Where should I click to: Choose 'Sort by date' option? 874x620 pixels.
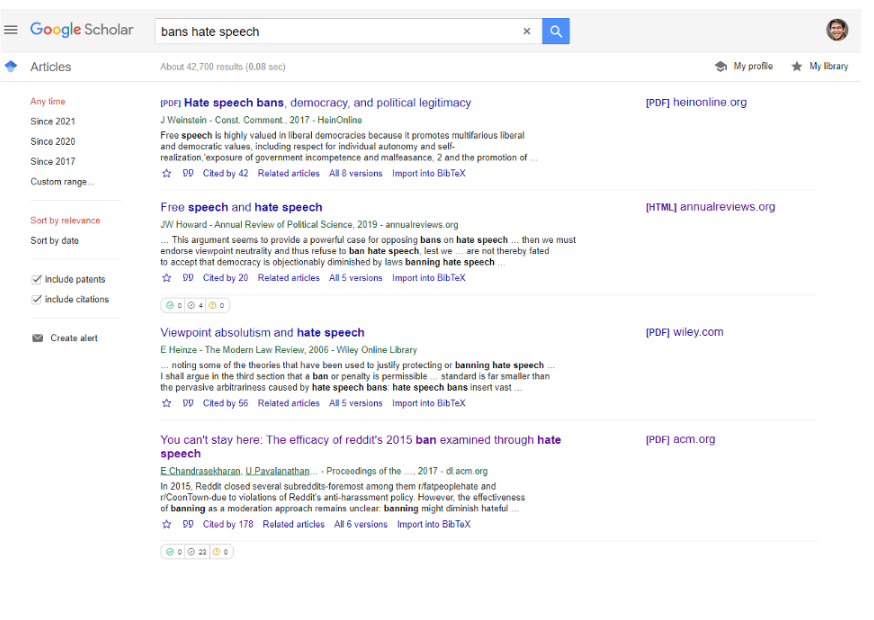[54, 241]
